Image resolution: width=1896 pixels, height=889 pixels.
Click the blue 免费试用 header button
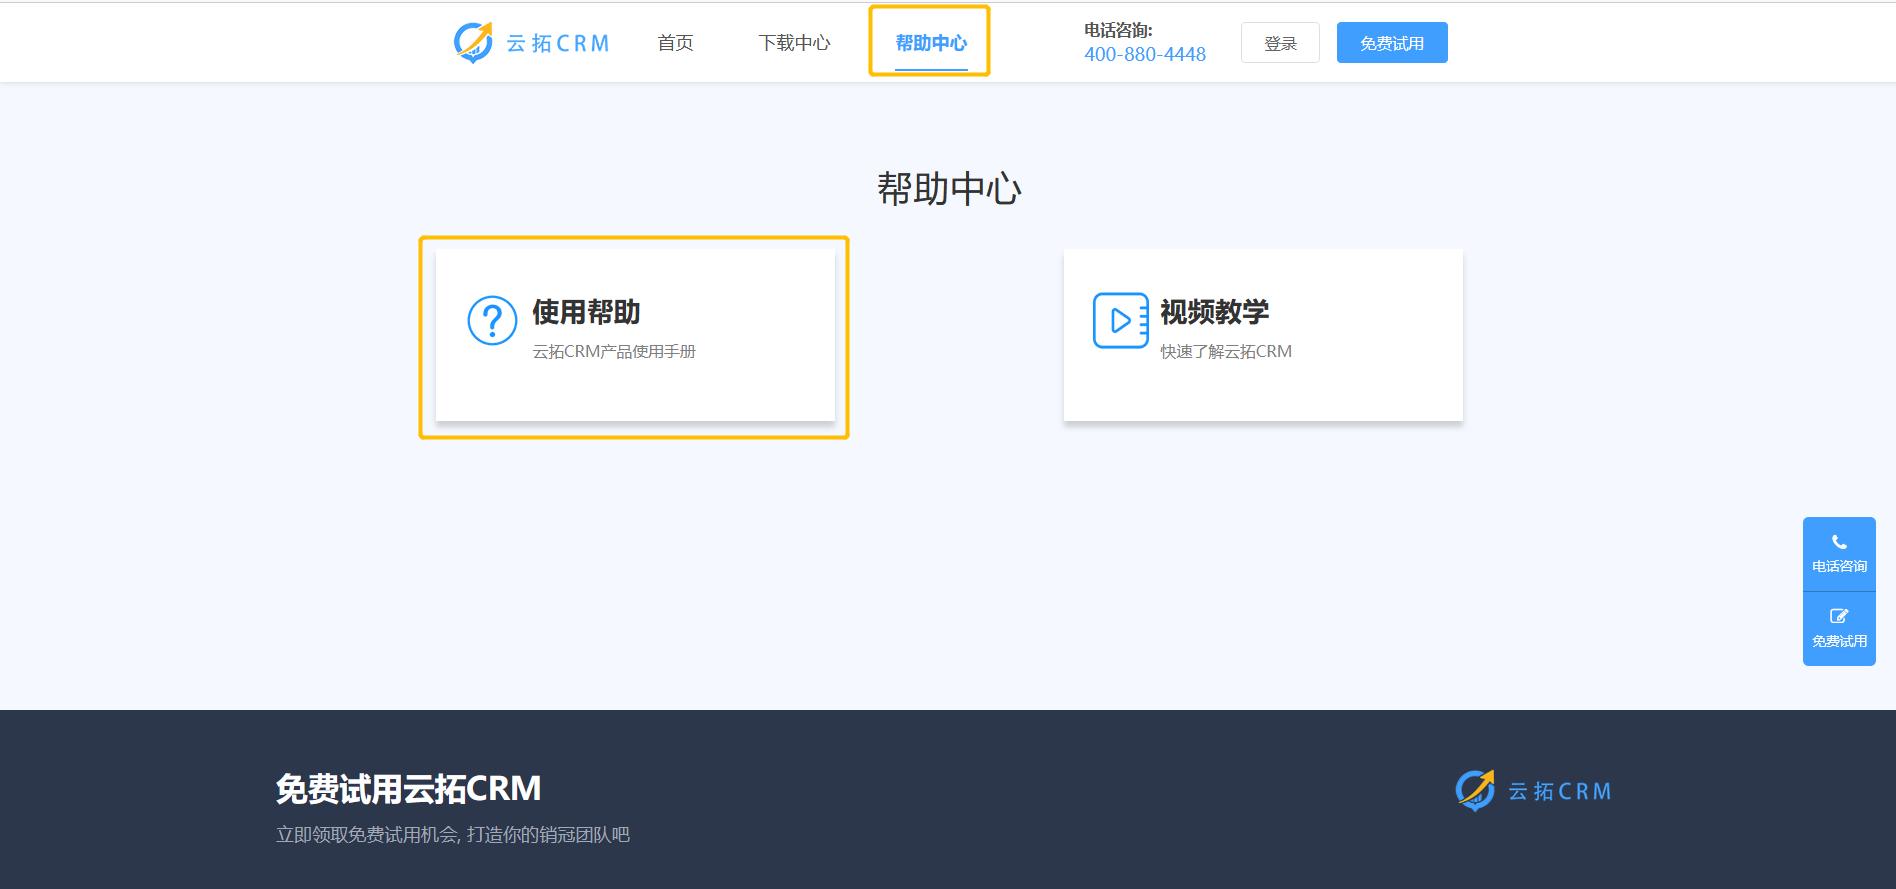tap(1392, 43)
